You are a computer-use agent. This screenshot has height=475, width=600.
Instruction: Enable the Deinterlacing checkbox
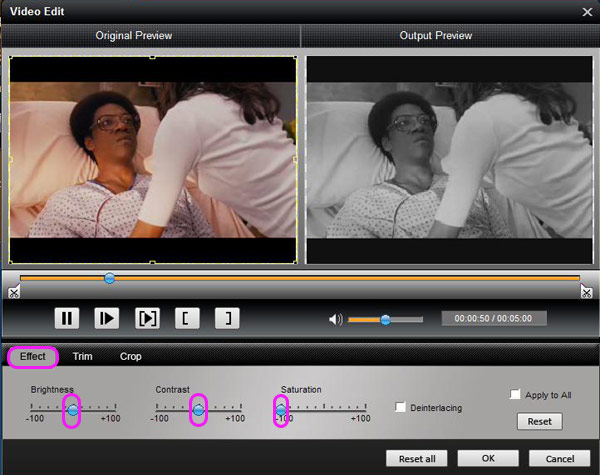click(401, 407)
